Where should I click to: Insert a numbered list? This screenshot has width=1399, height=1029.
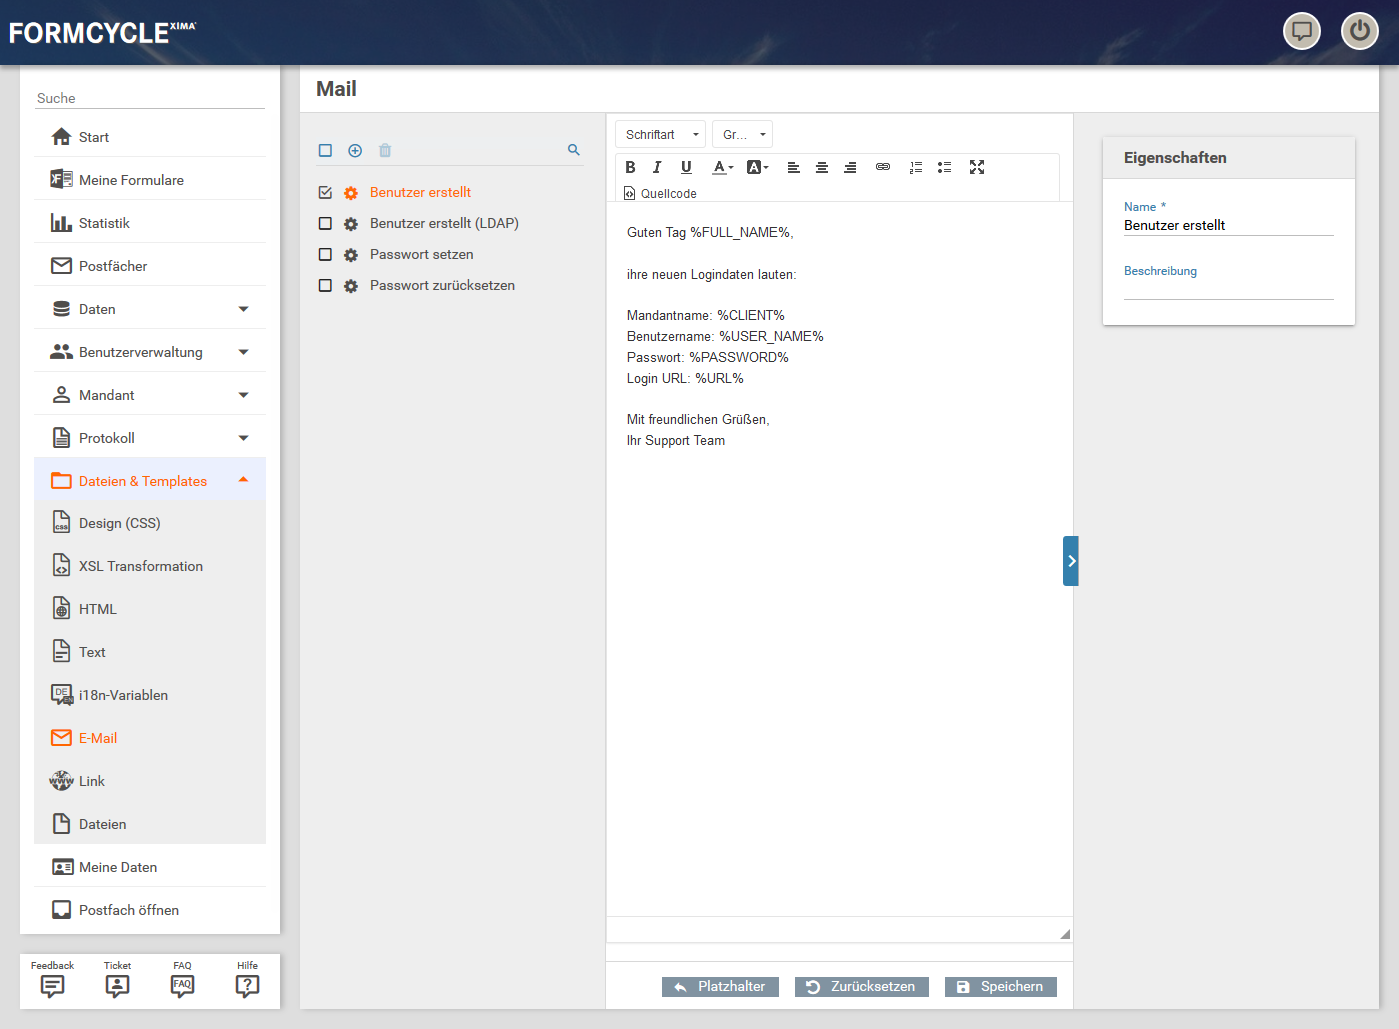coord(915,167)
